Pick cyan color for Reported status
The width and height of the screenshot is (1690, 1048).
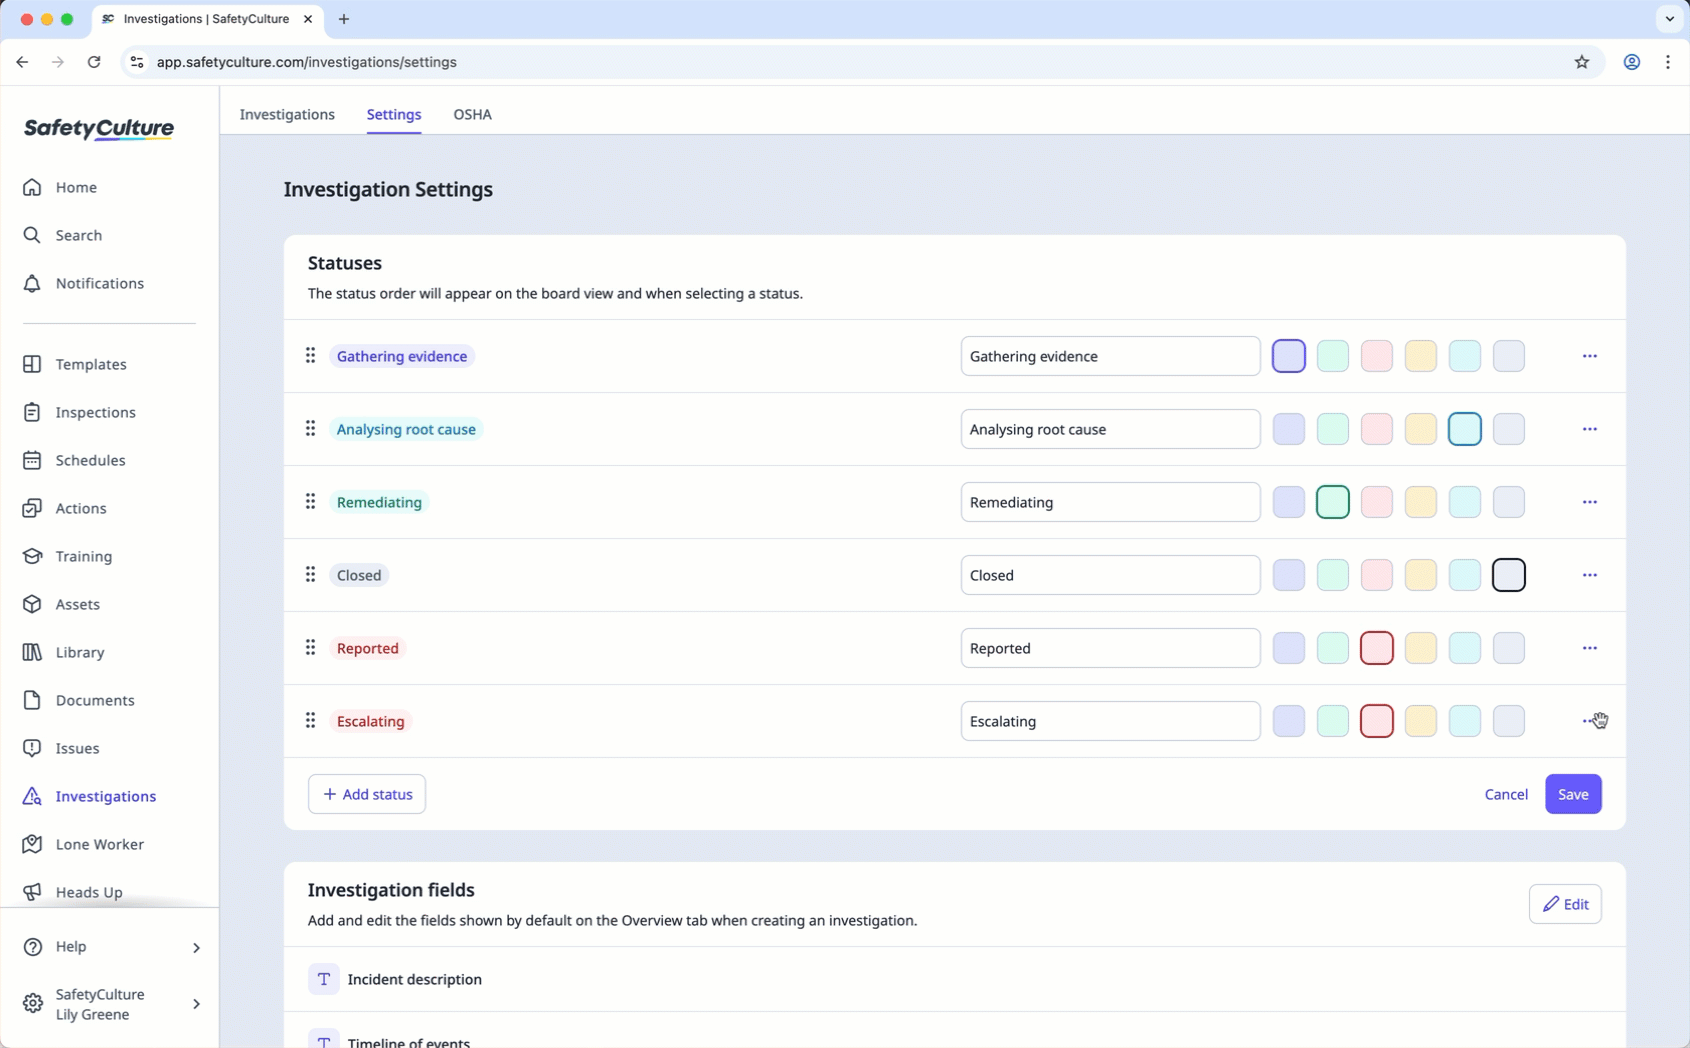pyautogui.click(x=1465, y=648)
